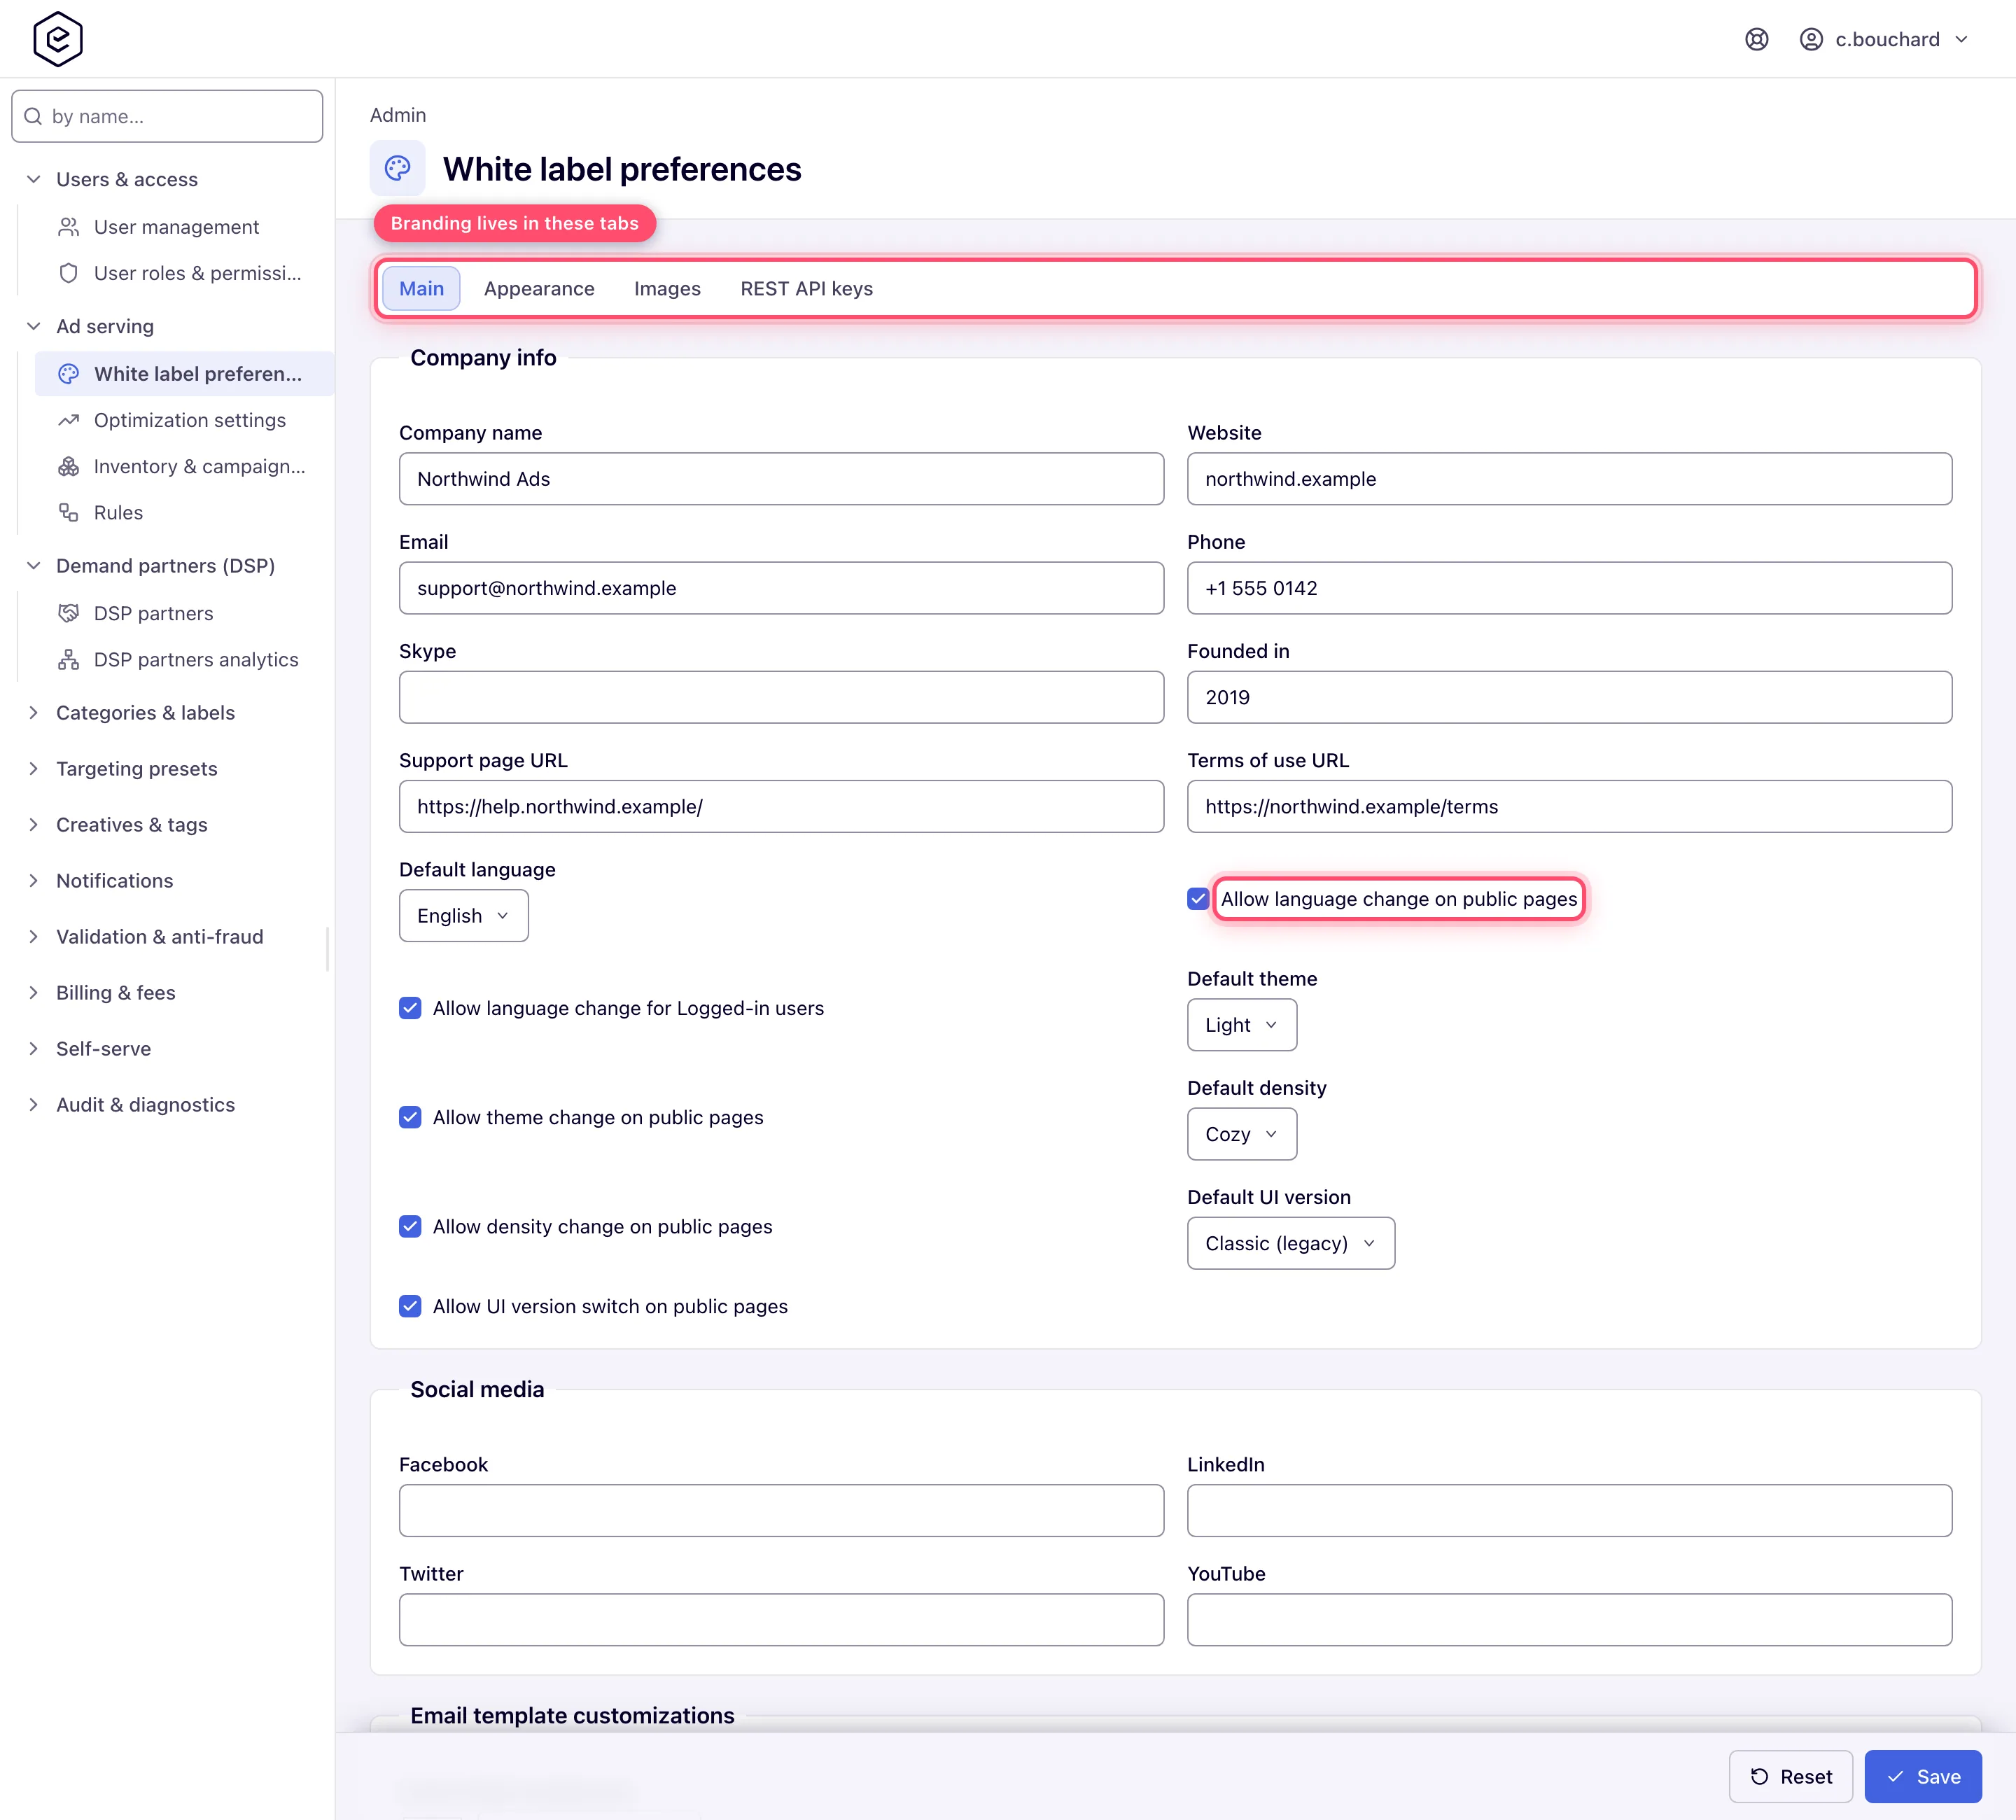Collapse the Users & access section
Image resolution: width=2016 pixels, height=1820 pixels.
click(x=34, y=179)
